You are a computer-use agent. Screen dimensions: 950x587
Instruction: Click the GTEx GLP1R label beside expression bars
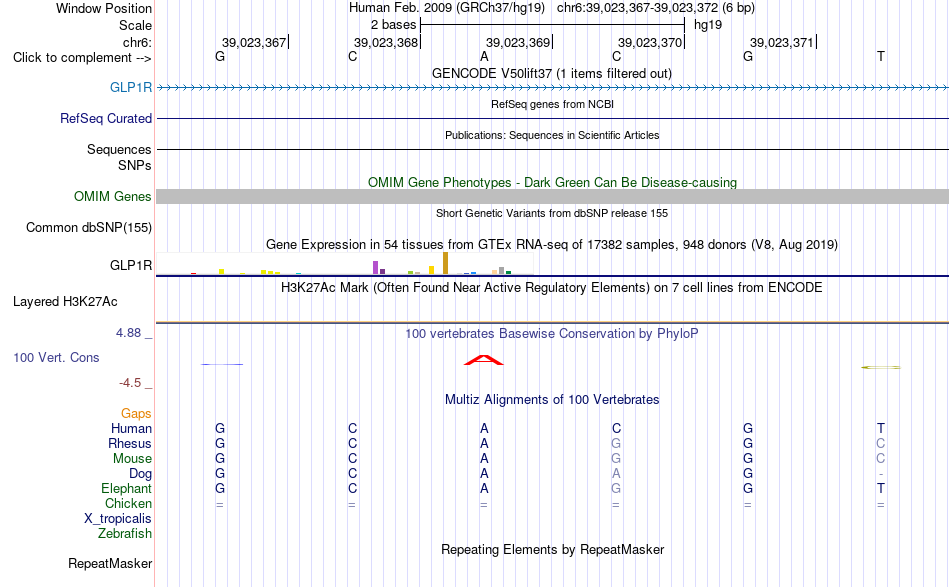131,265
